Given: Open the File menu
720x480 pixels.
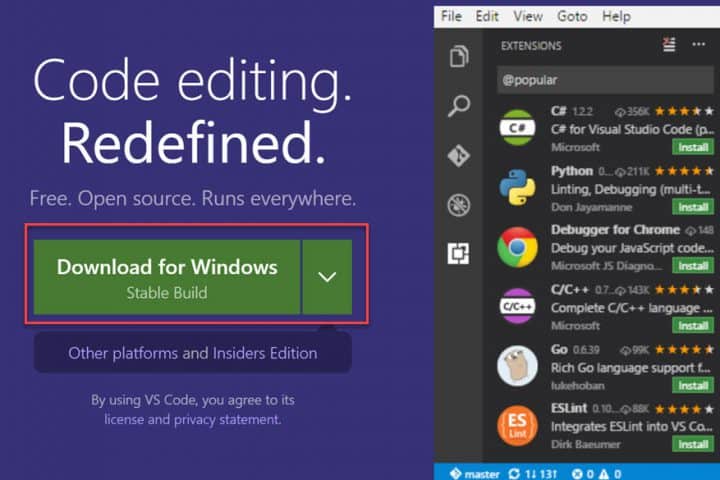Looking at the screenshot, I should point(451,16).
